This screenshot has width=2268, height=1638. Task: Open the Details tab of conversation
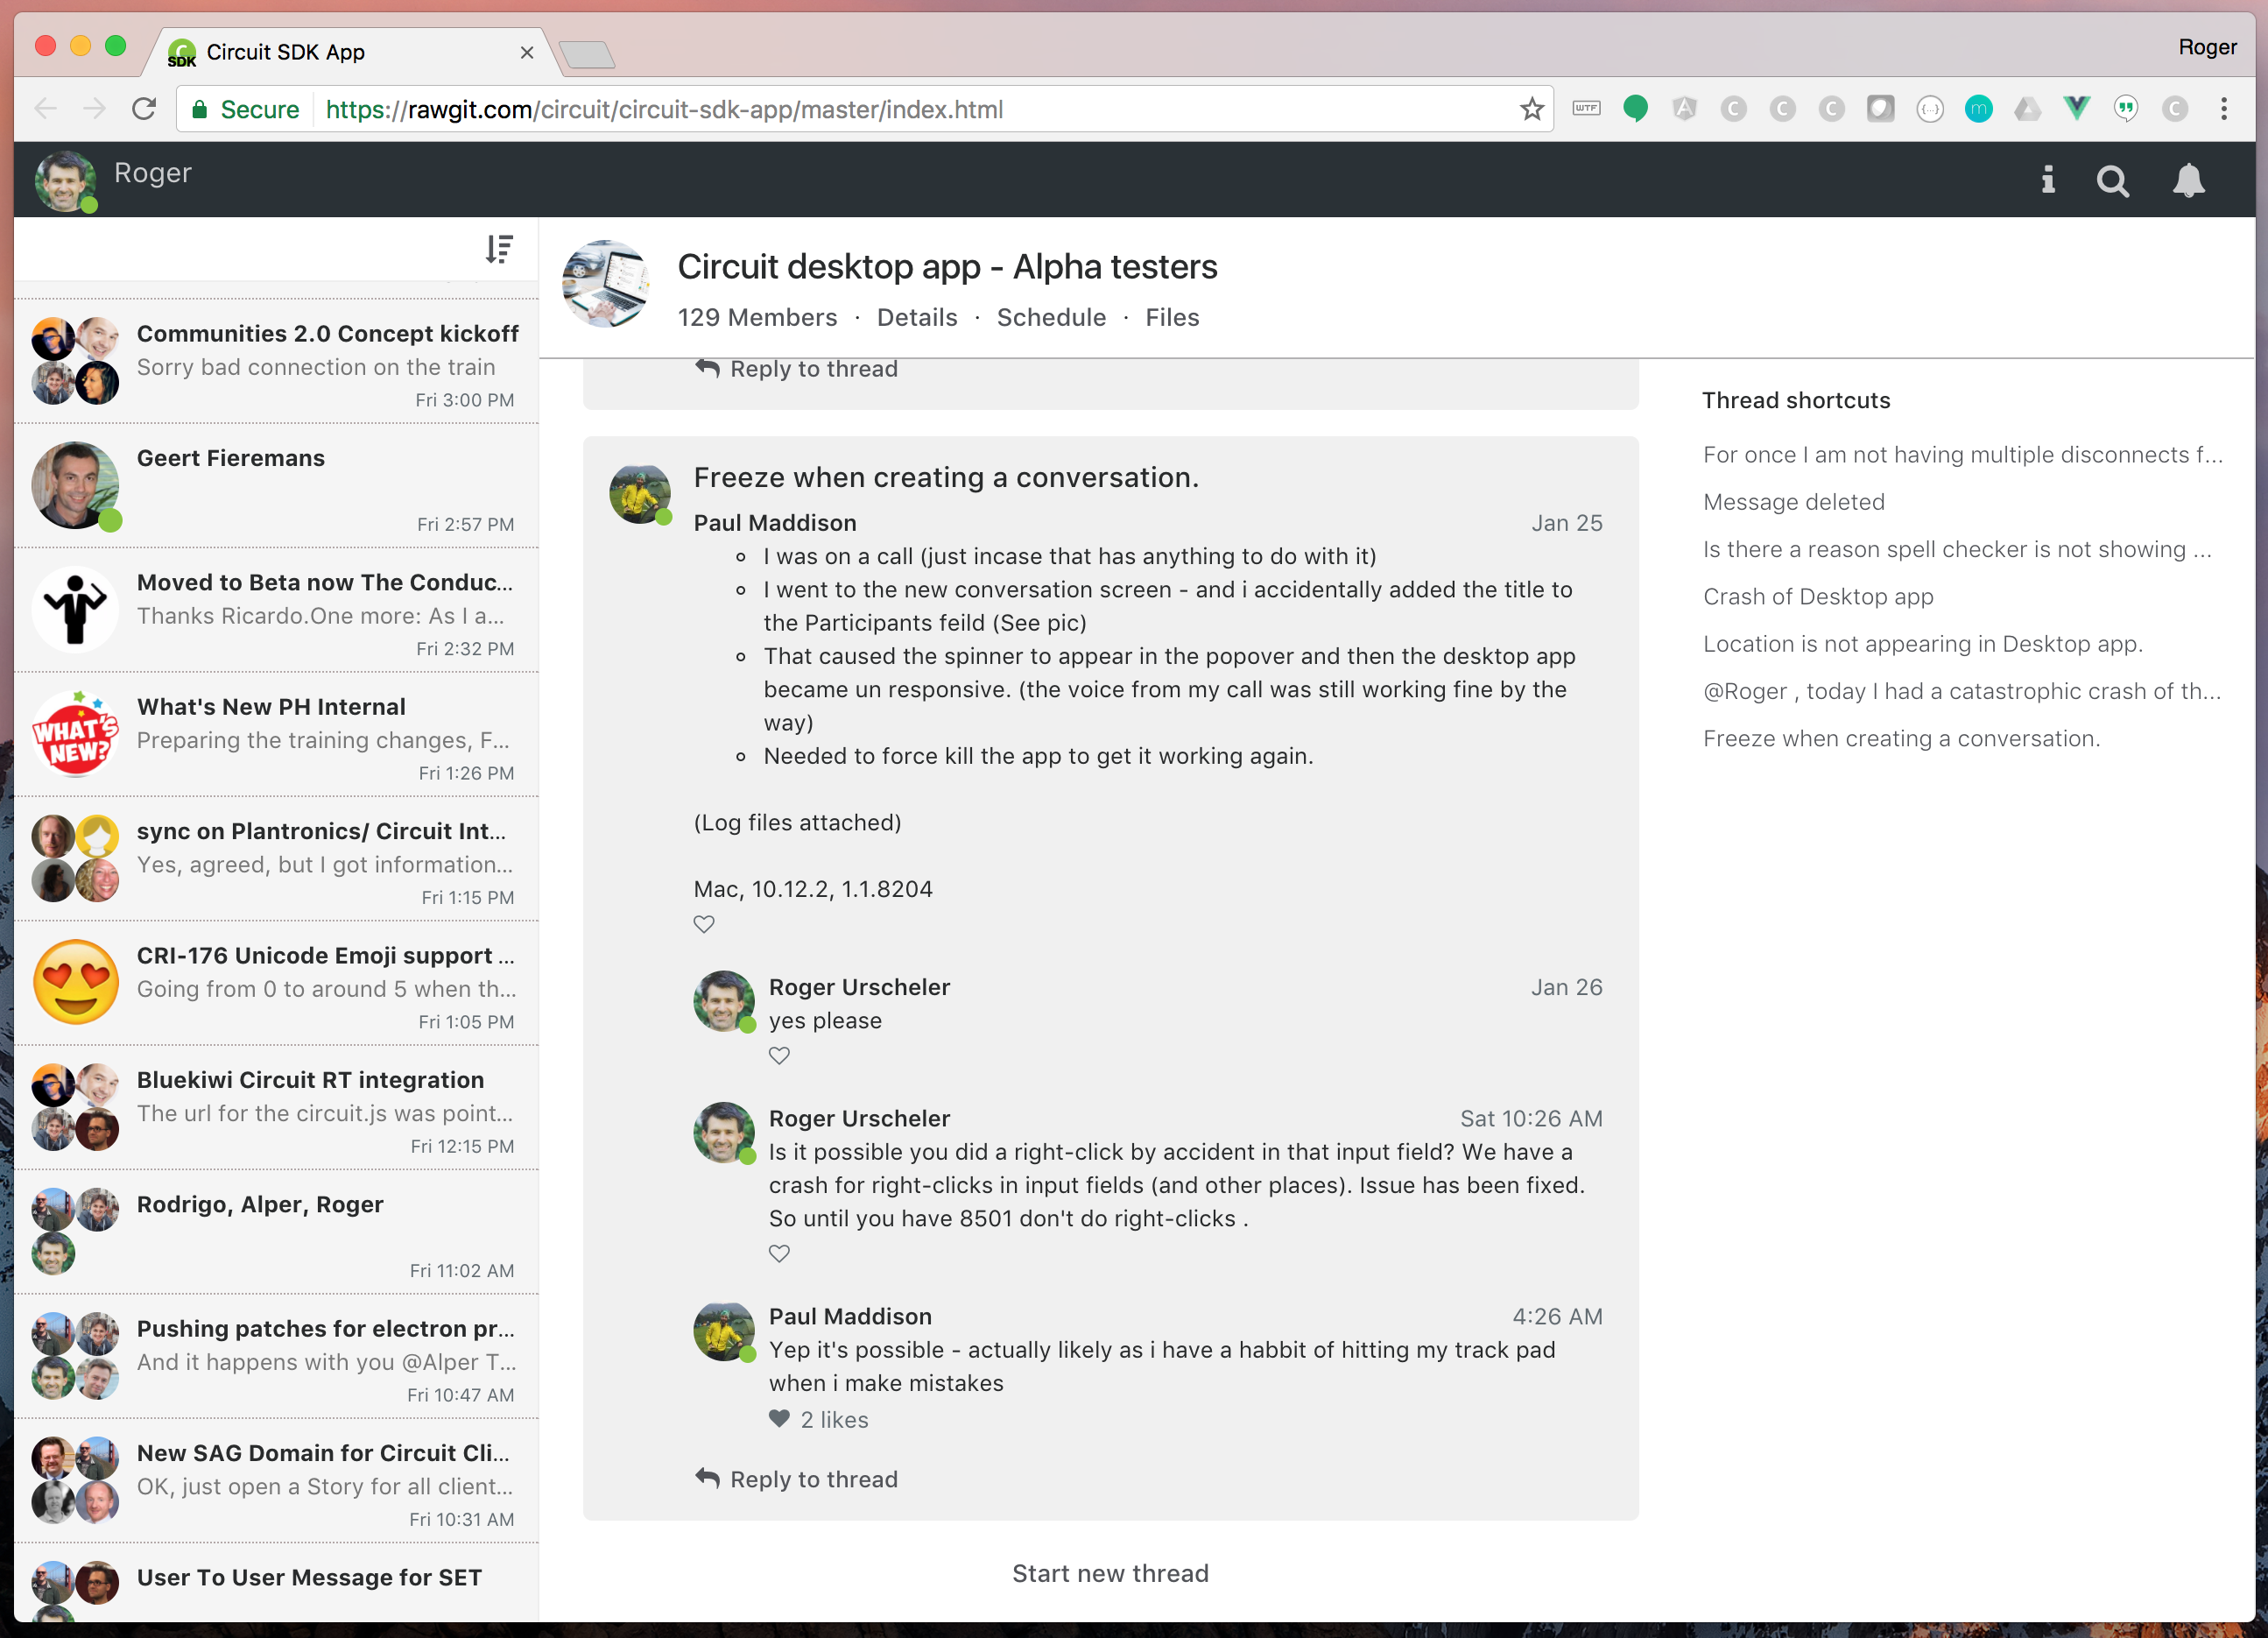click(x=916, y=317)
